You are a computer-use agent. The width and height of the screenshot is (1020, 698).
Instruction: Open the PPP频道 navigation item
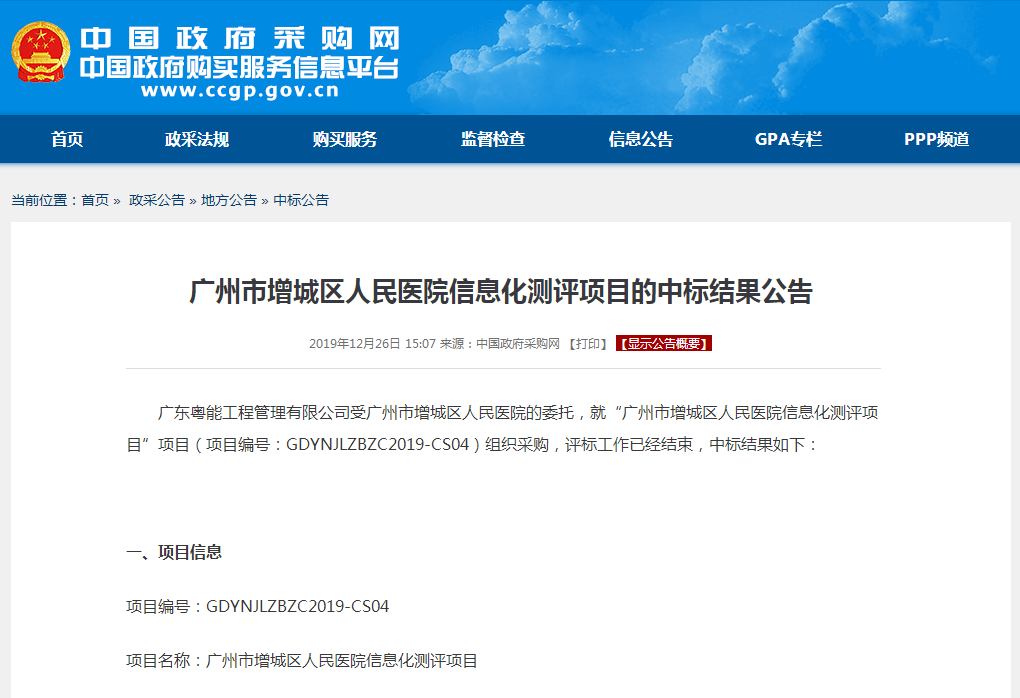point(936,139)
